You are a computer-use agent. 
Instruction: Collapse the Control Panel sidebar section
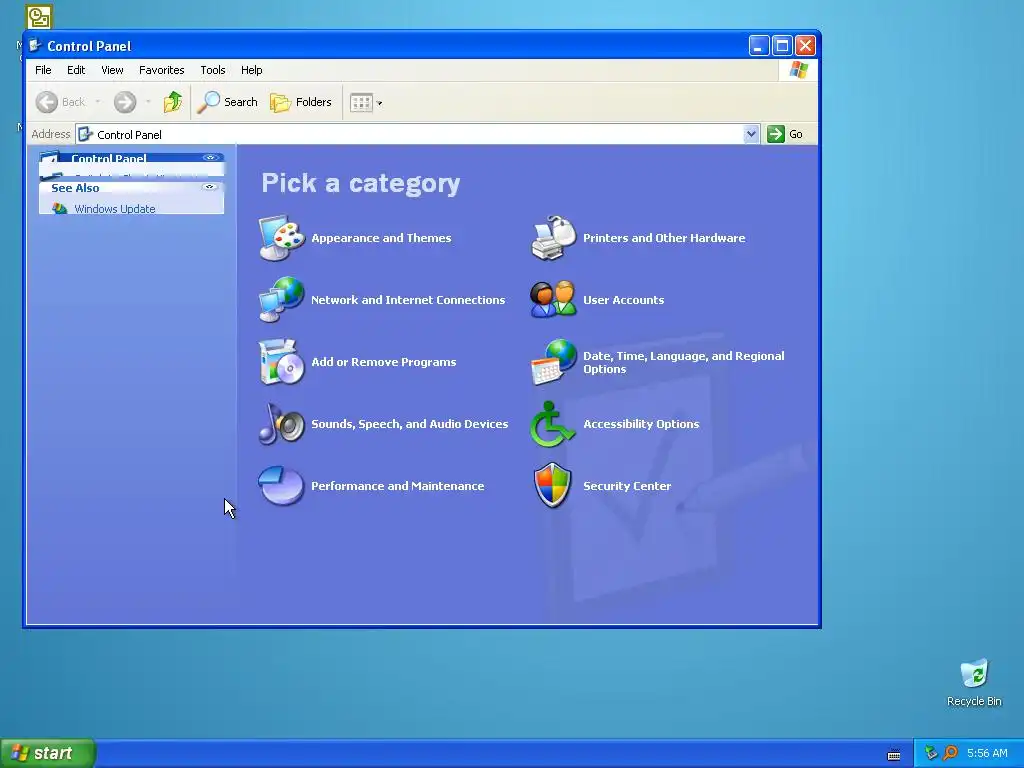pyautogui.click(x=210, y=157)
